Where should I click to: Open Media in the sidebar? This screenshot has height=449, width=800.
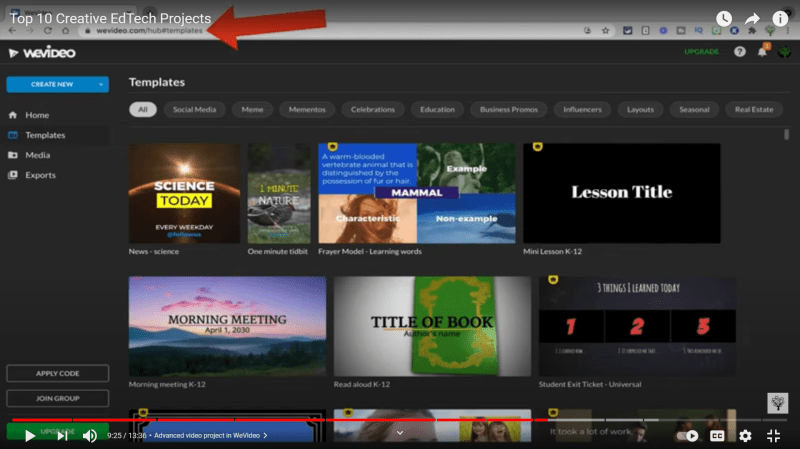coord(38,155)
